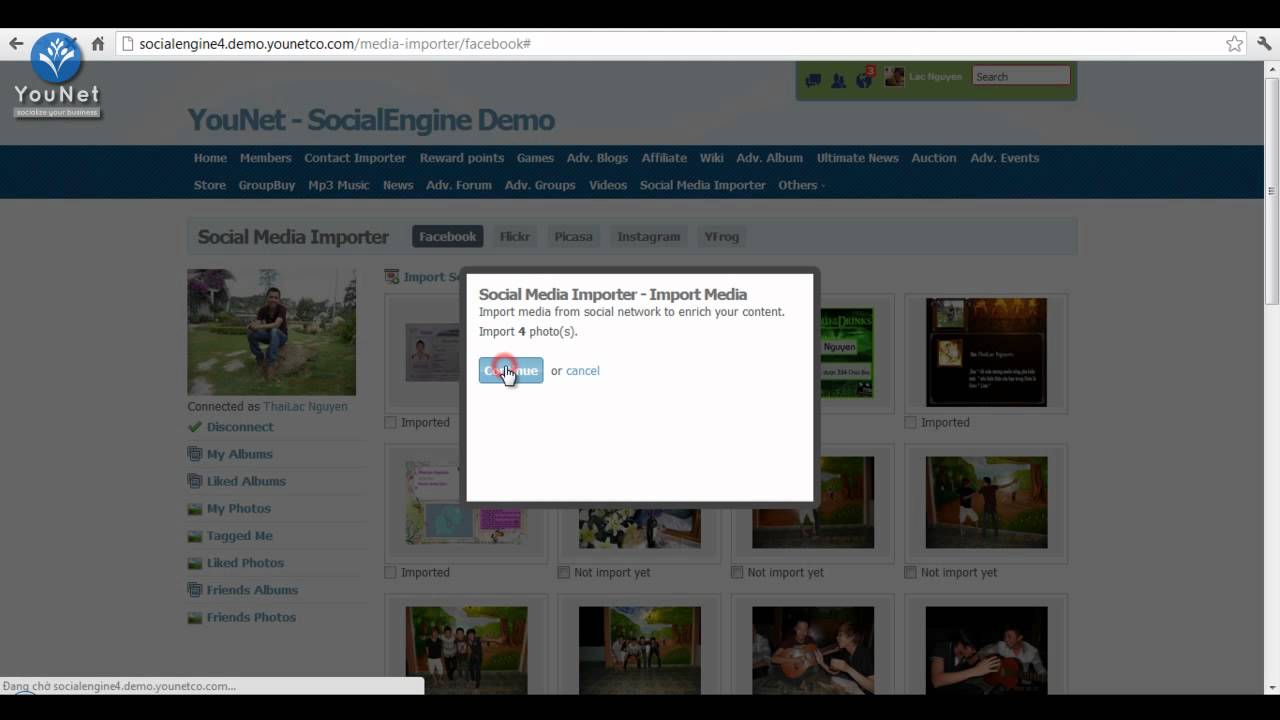The height and width of the screenshot is (720, 1280).
Task: Expand the Others dropdown menu
Action: pyautogui.click(x=801, y=185)
